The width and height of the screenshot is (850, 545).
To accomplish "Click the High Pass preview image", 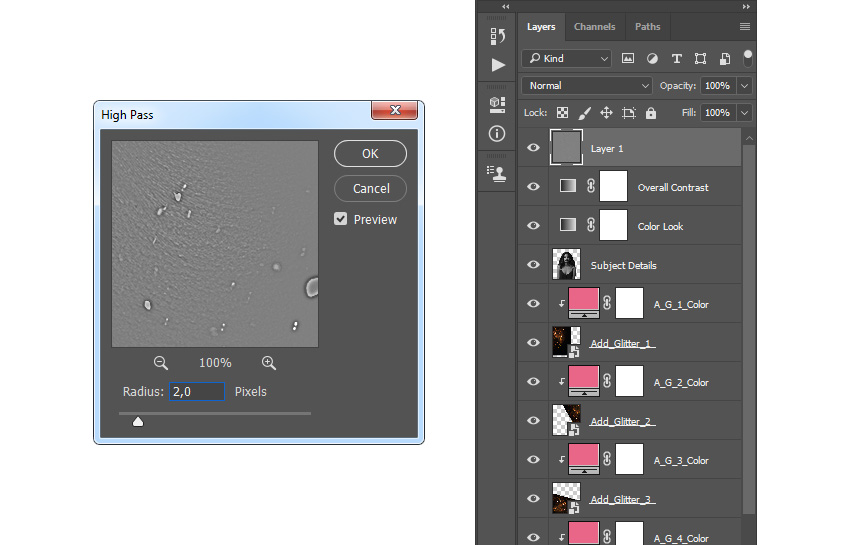I will 215,244.
